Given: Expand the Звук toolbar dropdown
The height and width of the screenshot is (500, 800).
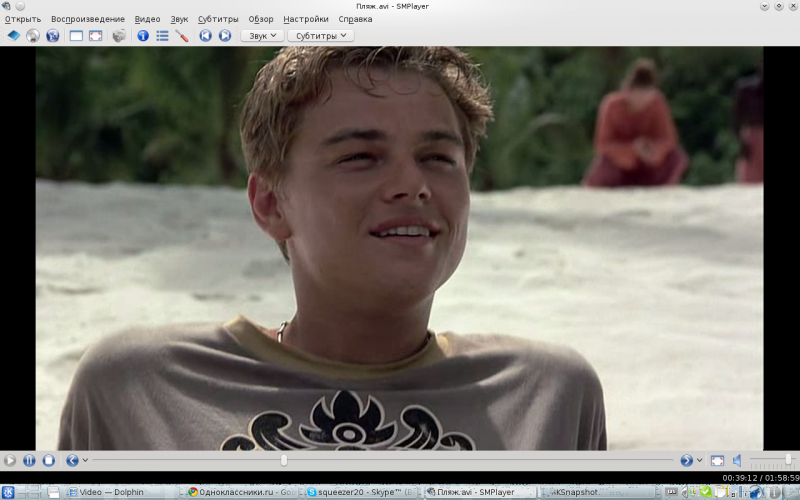Looking at the screenshot, I should (262, 36).
